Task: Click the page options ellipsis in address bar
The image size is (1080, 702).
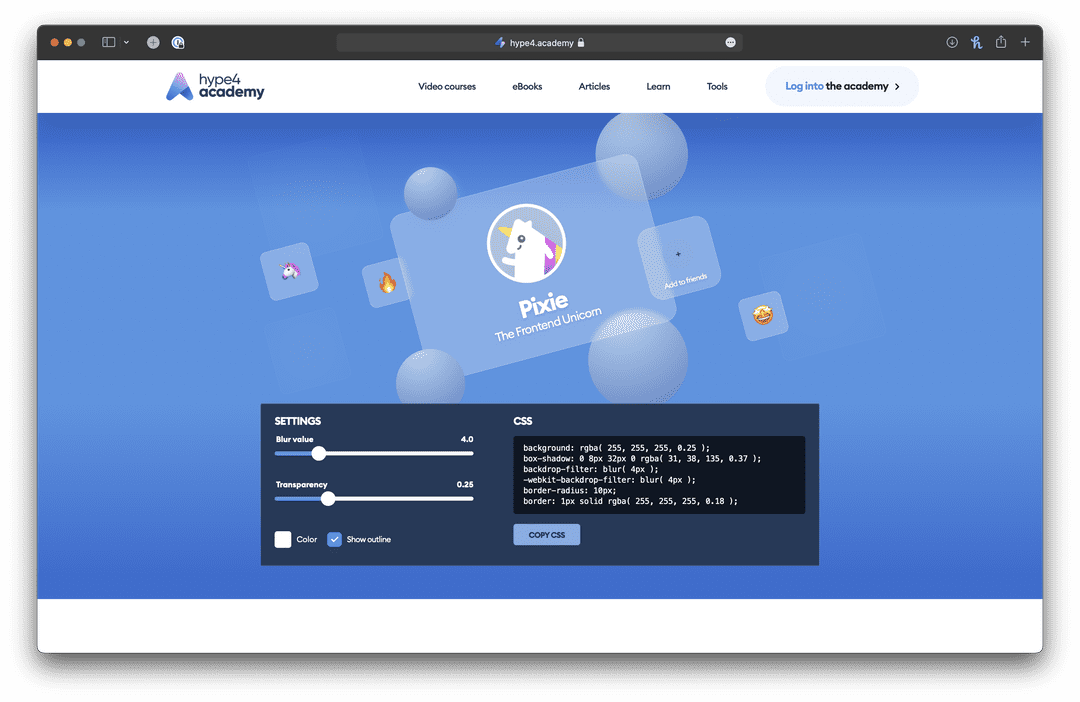Action: [731, 43]
